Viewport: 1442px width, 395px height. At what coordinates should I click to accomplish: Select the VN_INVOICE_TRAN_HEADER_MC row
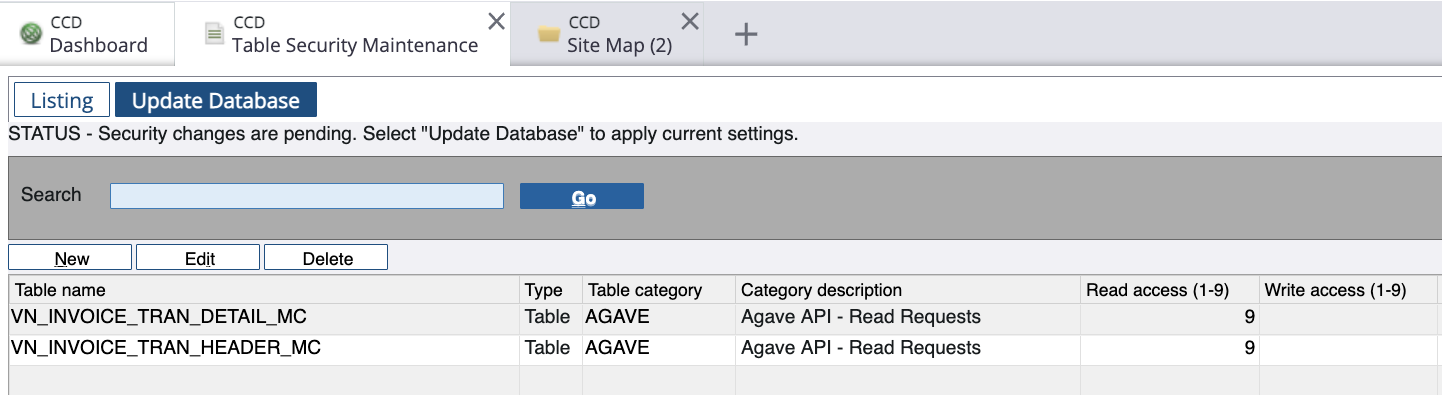pos(724,349)
